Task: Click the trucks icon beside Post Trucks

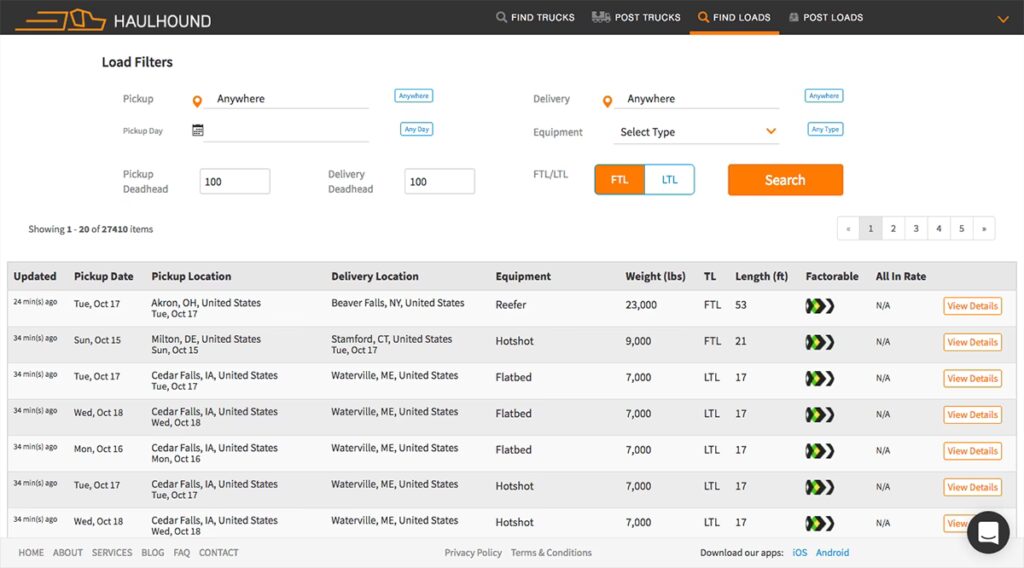Action: pyautogui.click(x=601, y=17)
